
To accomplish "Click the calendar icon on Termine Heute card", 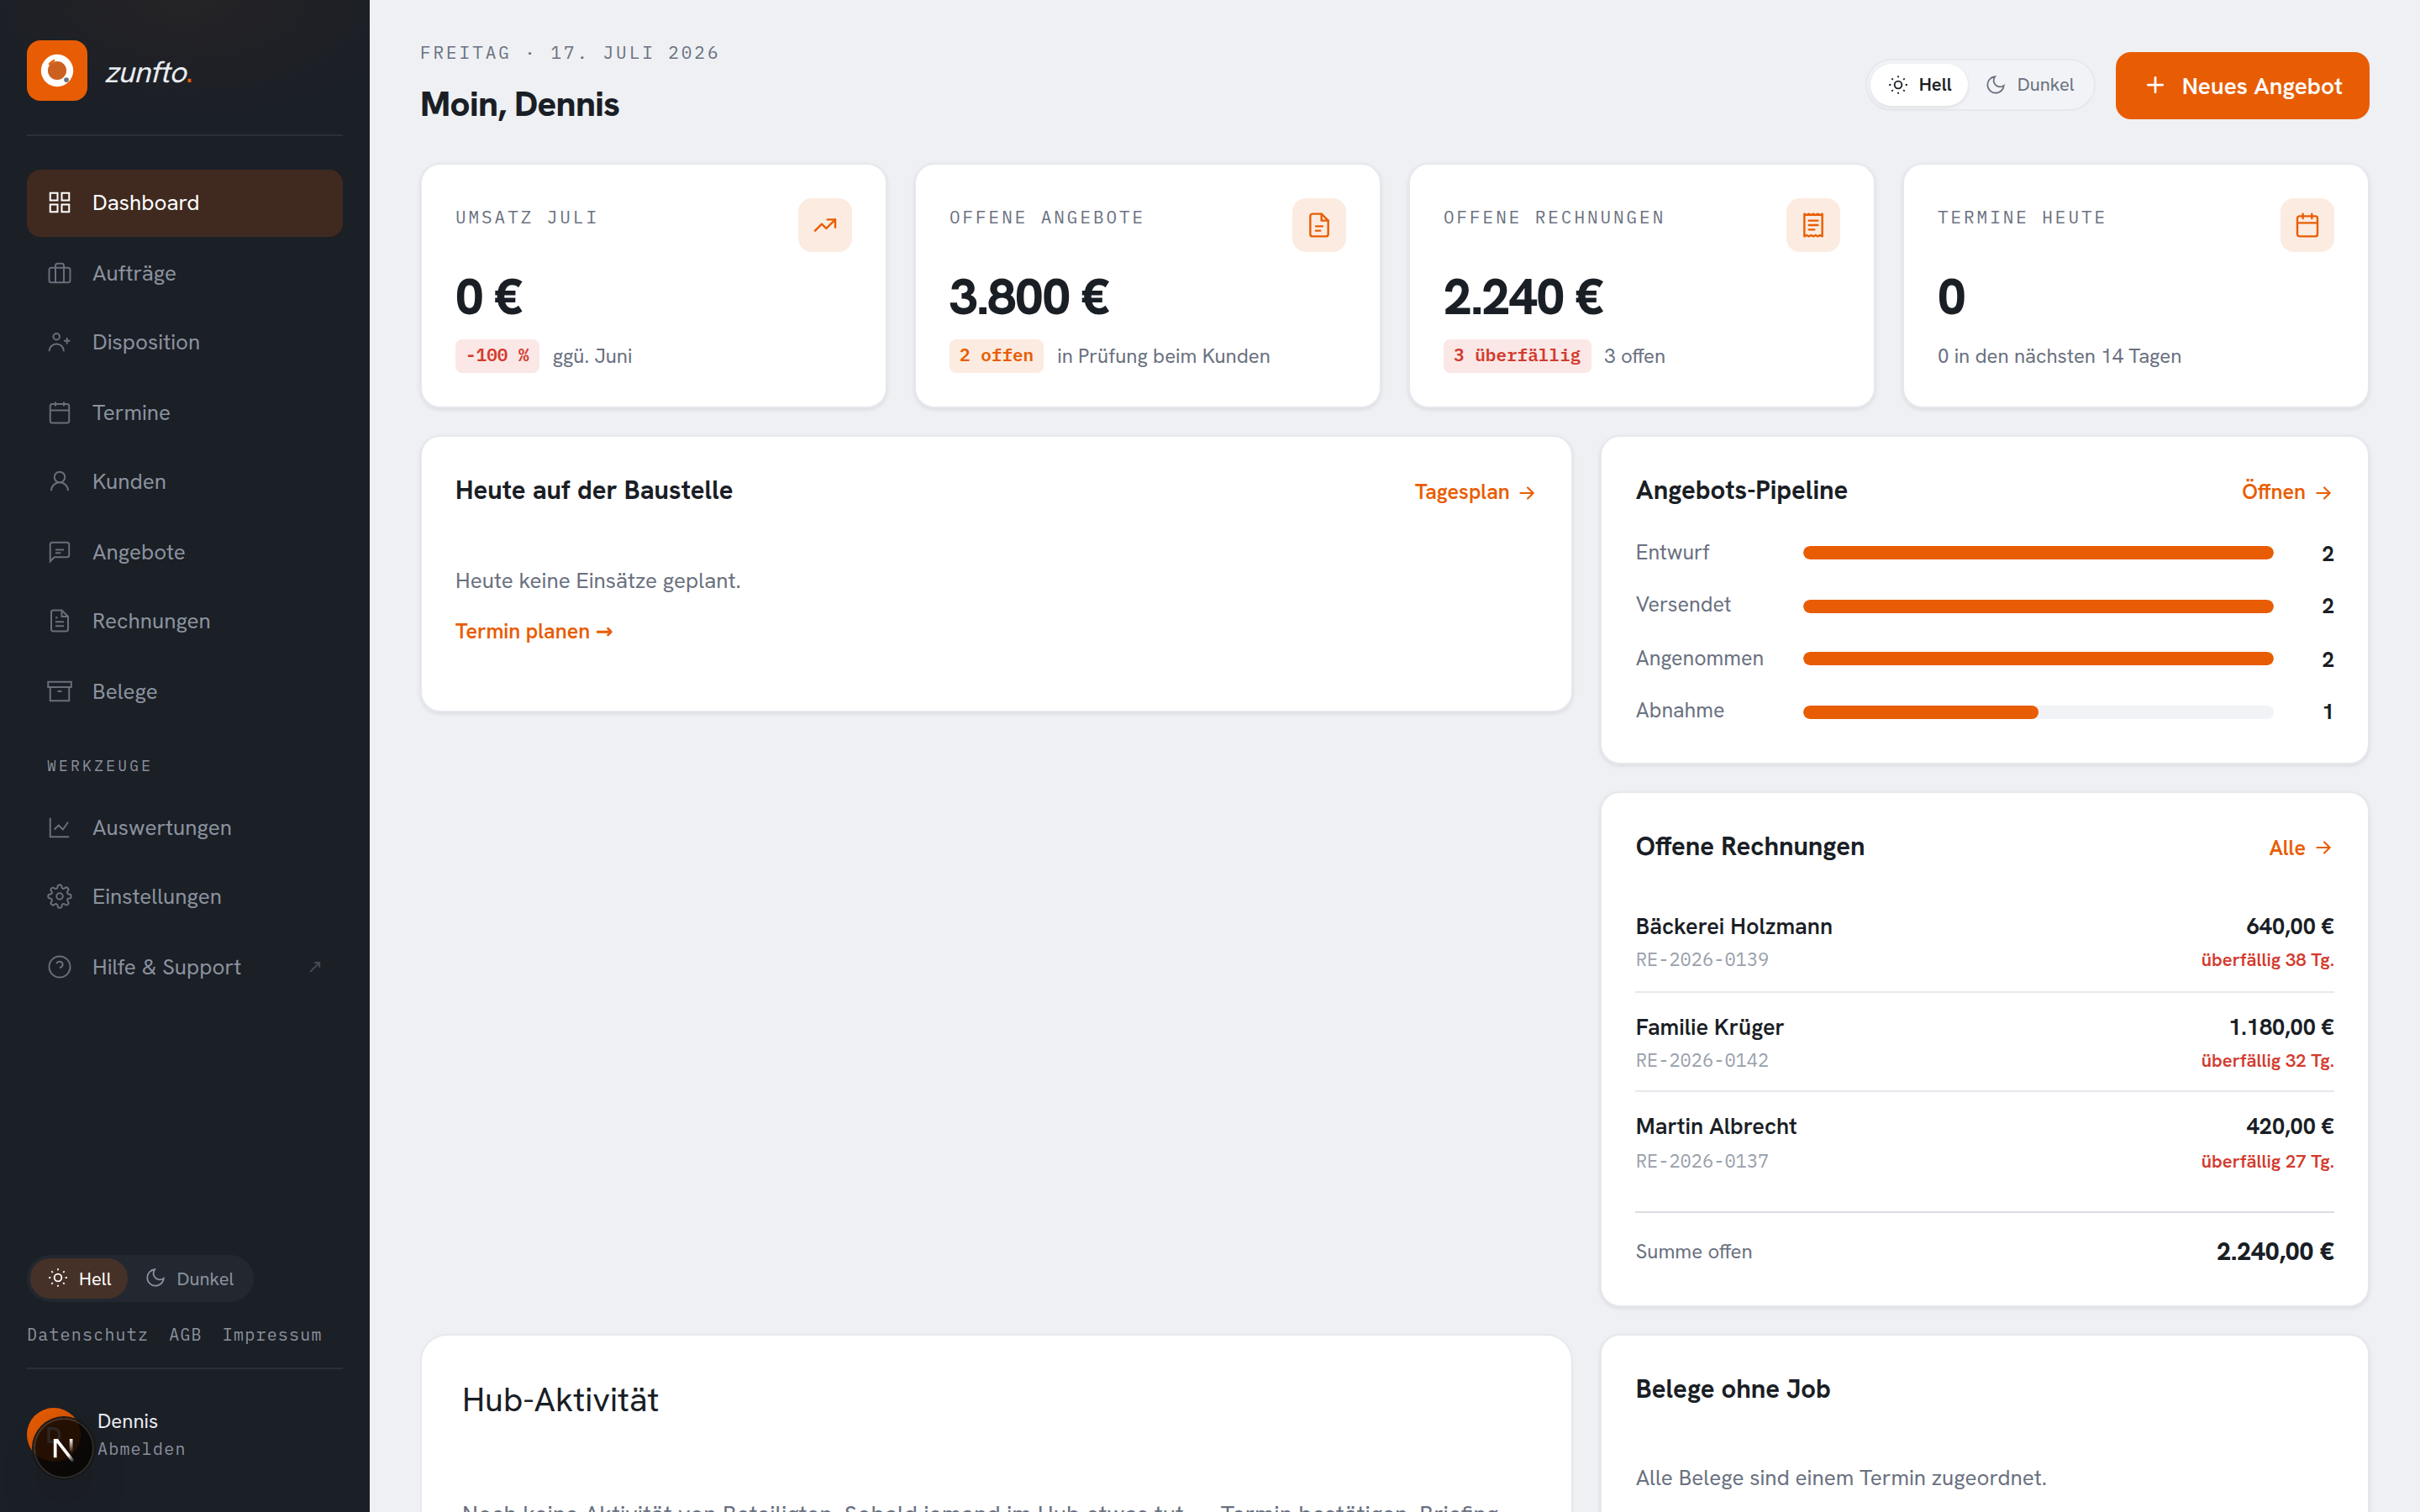I will 2307,225.
